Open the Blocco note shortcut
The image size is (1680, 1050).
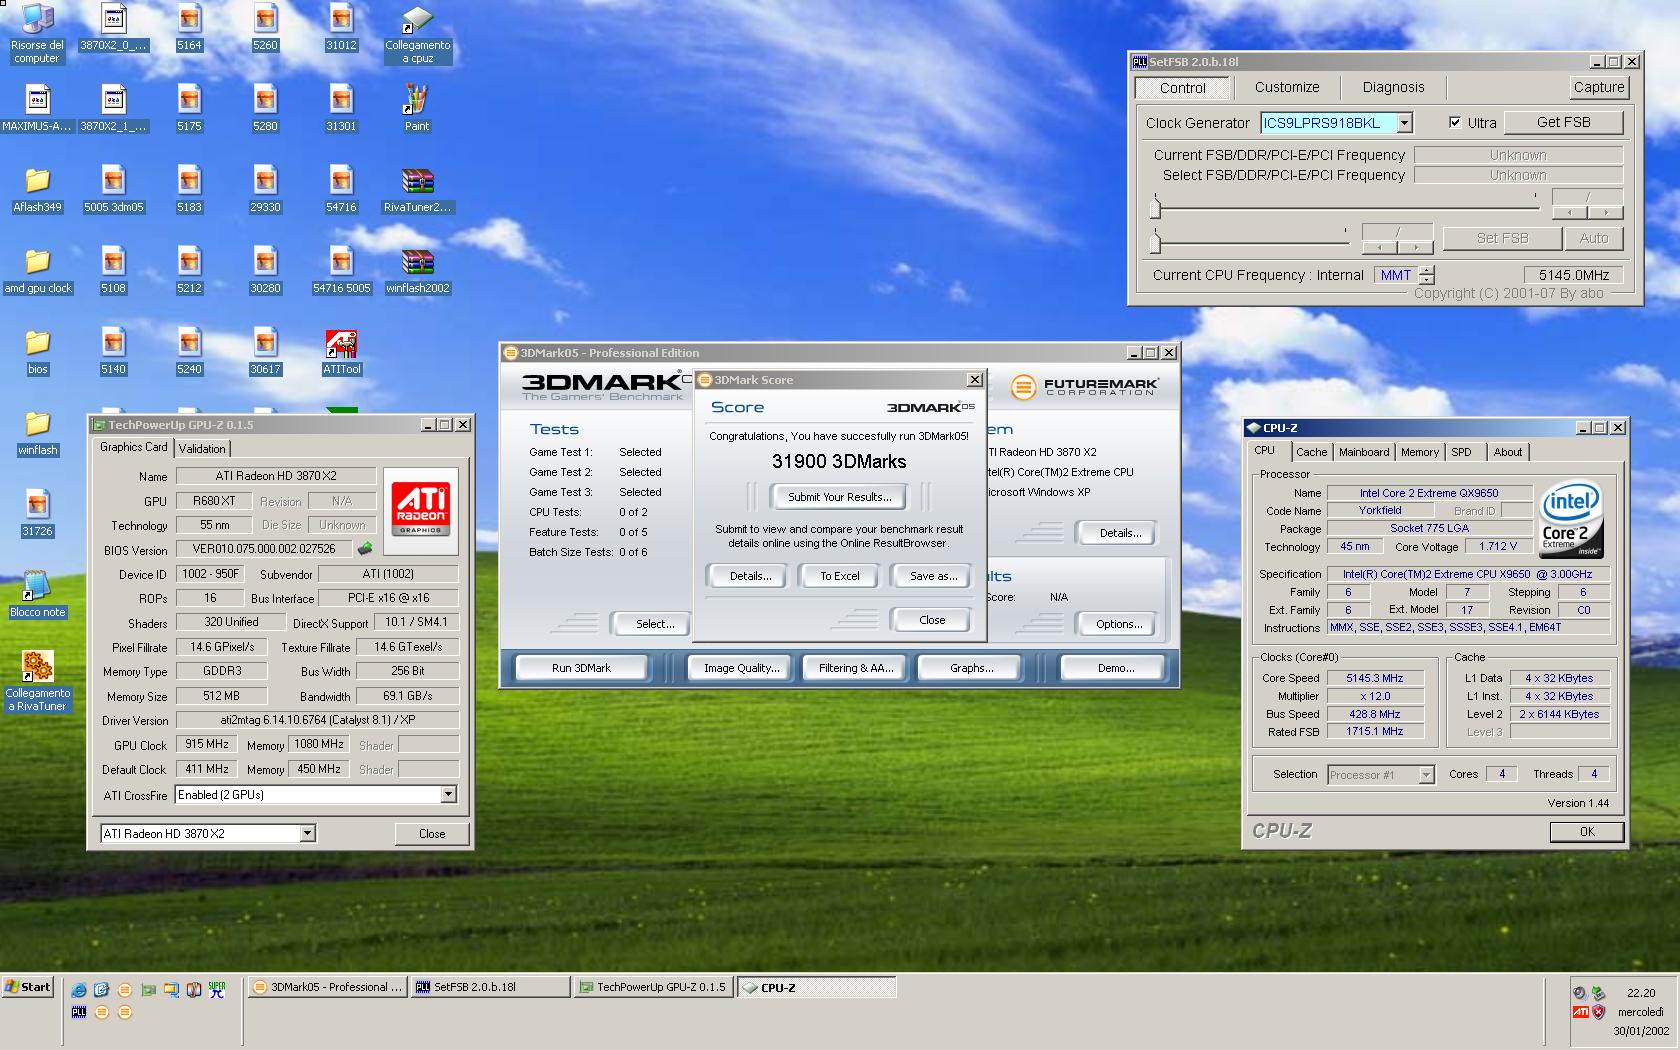pyautogui.click(x=37, y=594)
